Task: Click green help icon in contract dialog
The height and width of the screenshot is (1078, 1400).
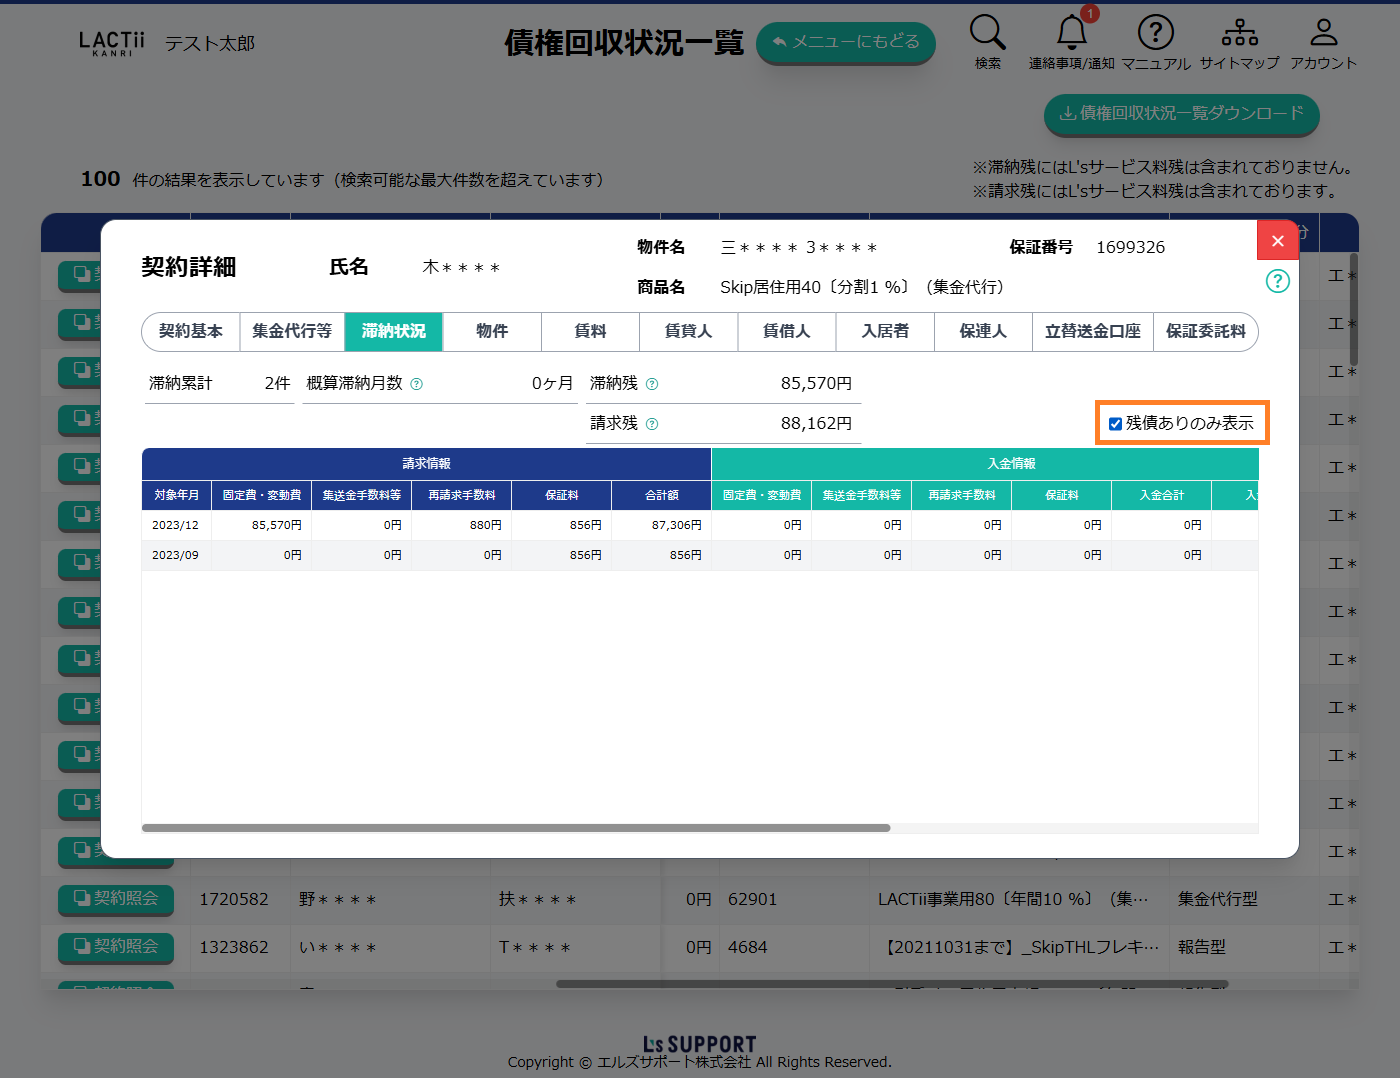Action: pyautogui.click(x=1277, y=281)
